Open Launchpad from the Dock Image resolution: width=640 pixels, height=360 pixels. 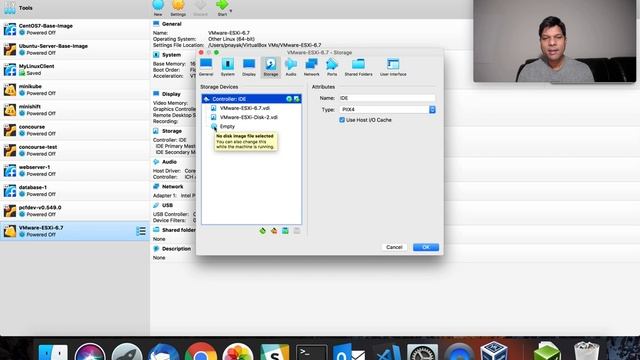(127, 352)
